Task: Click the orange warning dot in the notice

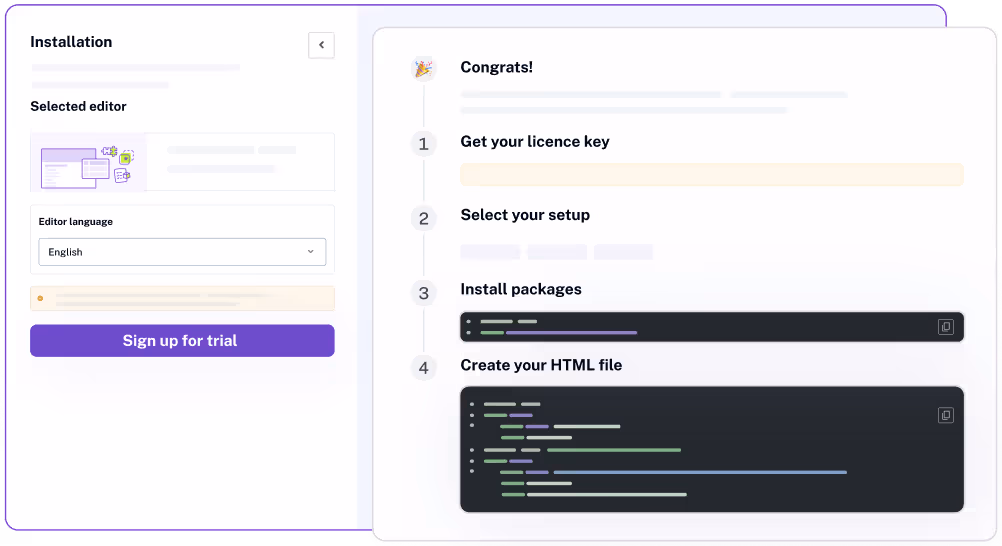Action: point(40,298)
